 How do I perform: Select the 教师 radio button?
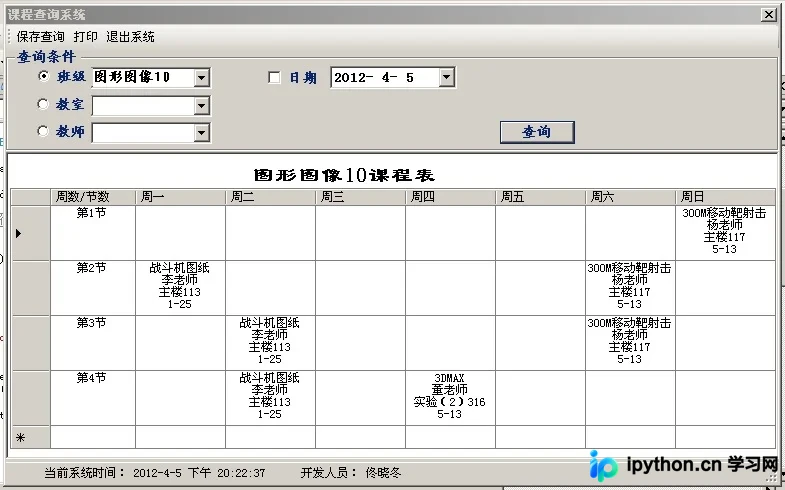click(44, 131)
